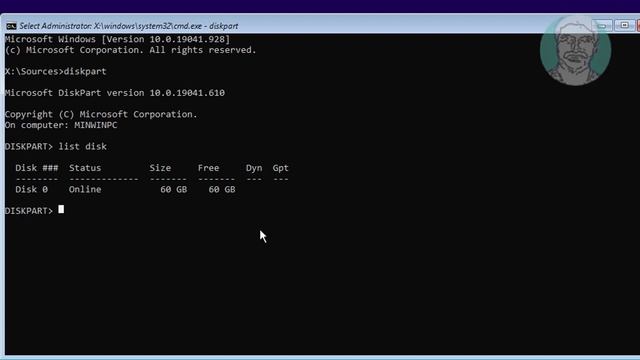Click the 'Disk ###' column header
Screen dimensions: 640x360
click(37, 168)
